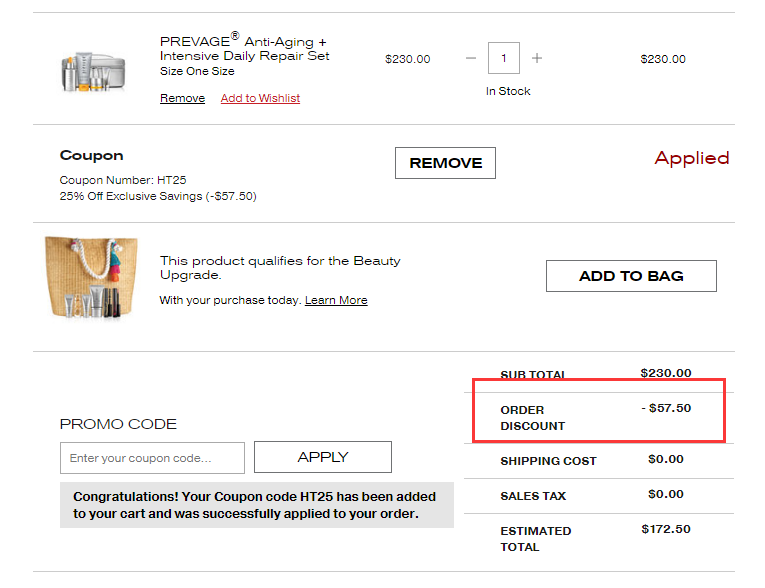Open the Learn More link

click(x=336, y=300)
